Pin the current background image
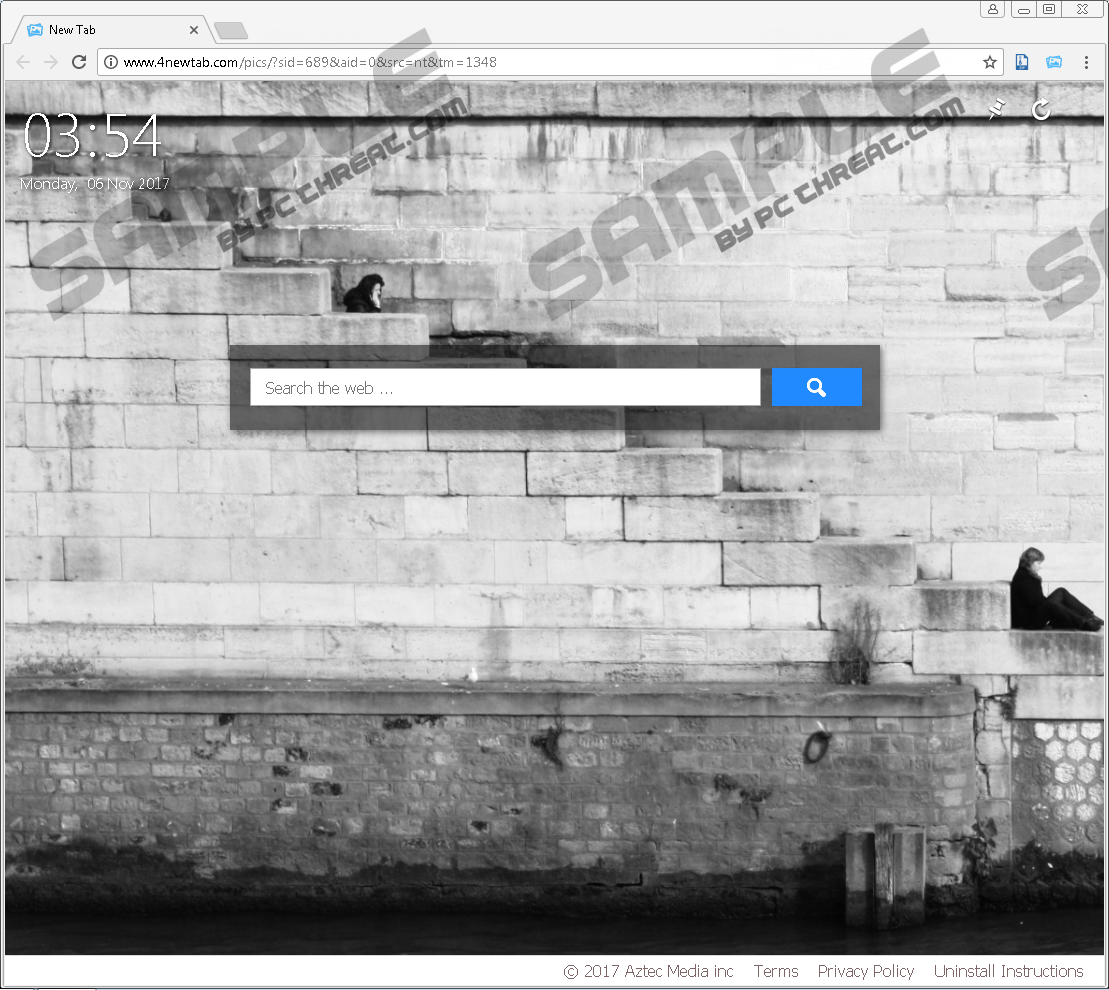Screen dimensions: 1109x990 click(995, 110)
